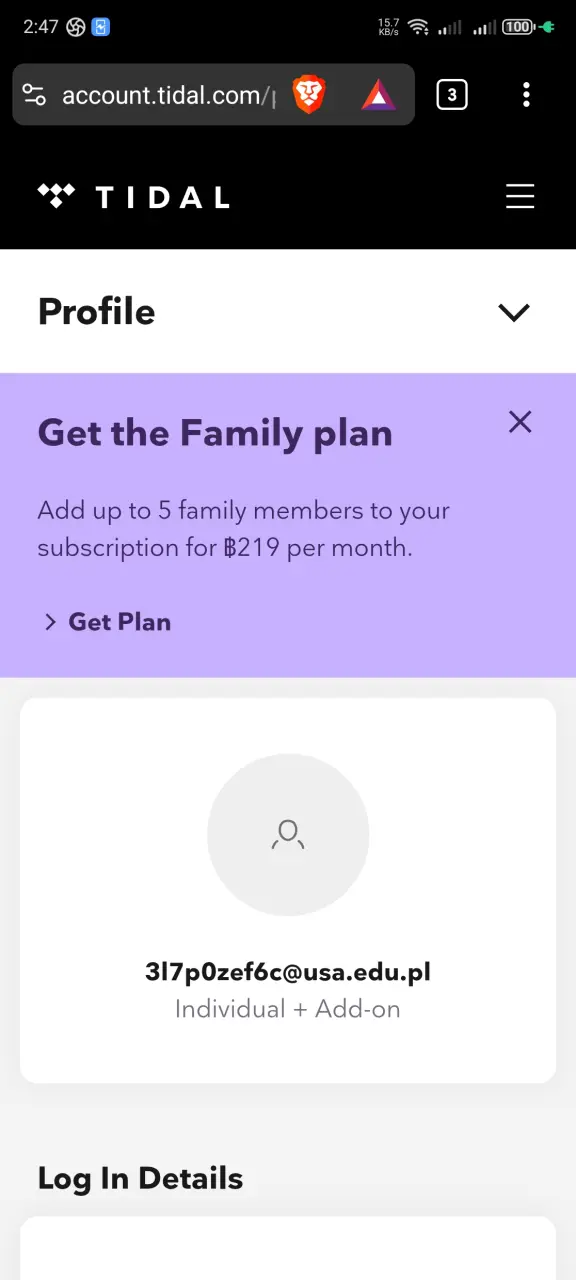Open the tab switcher showing 3 tabs
Screen dimensions: 576x1280
[452, 95]
